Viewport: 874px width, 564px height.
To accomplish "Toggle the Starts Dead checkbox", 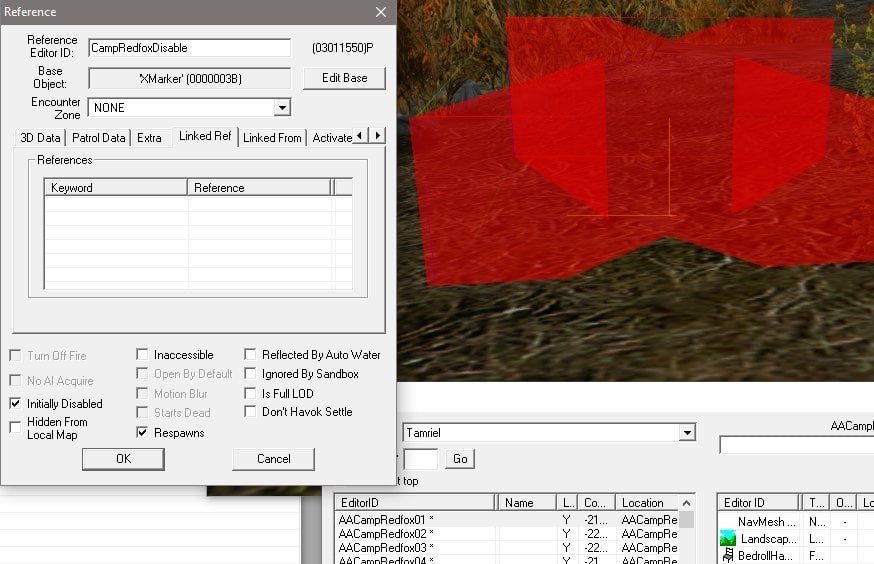I will pos(142,412).
